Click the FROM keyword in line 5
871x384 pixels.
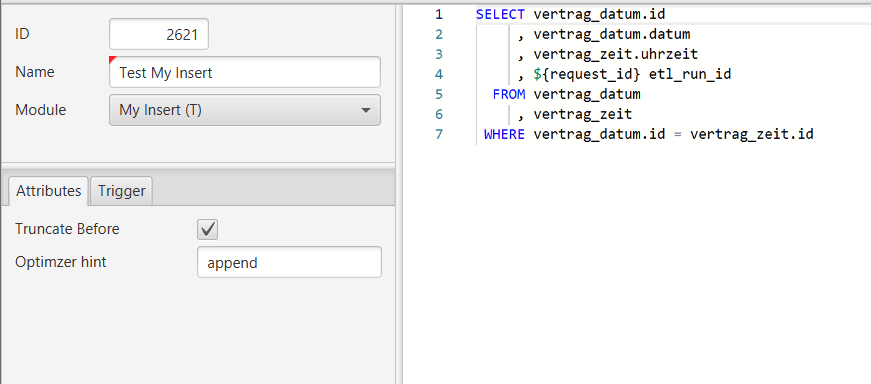click(509, 94)
